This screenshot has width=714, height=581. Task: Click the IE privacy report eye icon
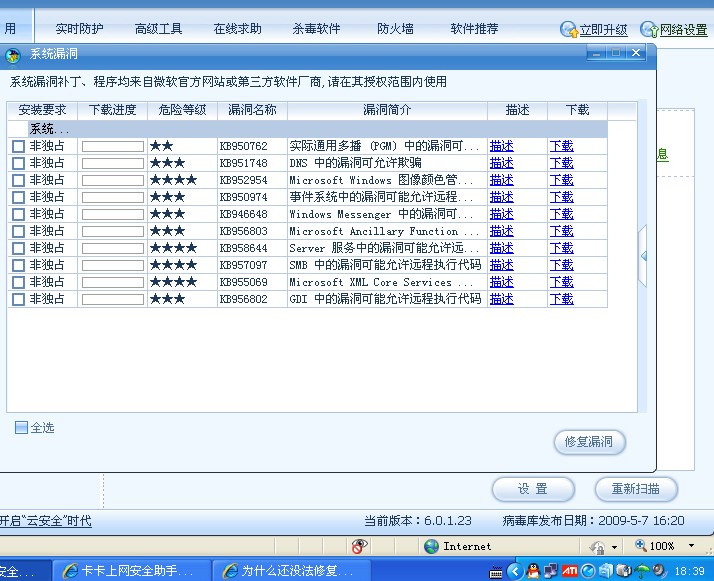pos(359,545)
